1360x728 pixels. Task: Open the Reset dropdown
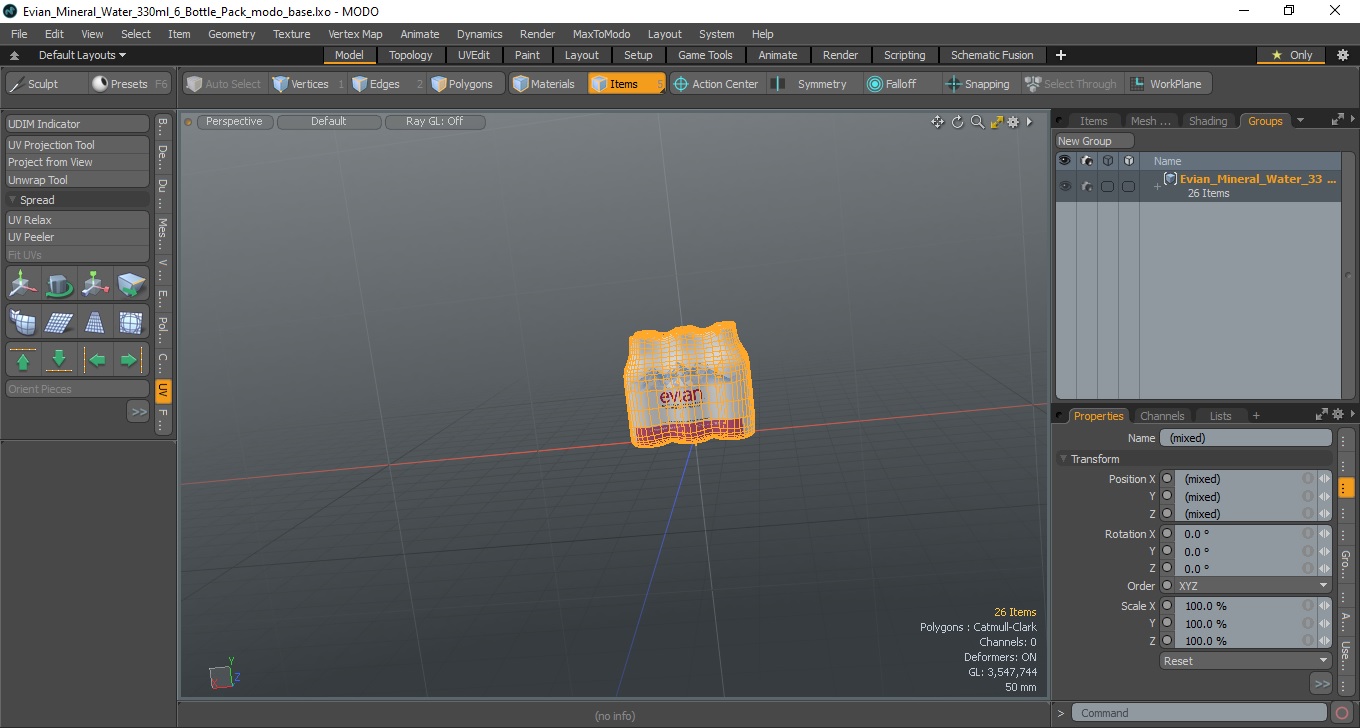pyautogui.click(x=1245, y=661)
